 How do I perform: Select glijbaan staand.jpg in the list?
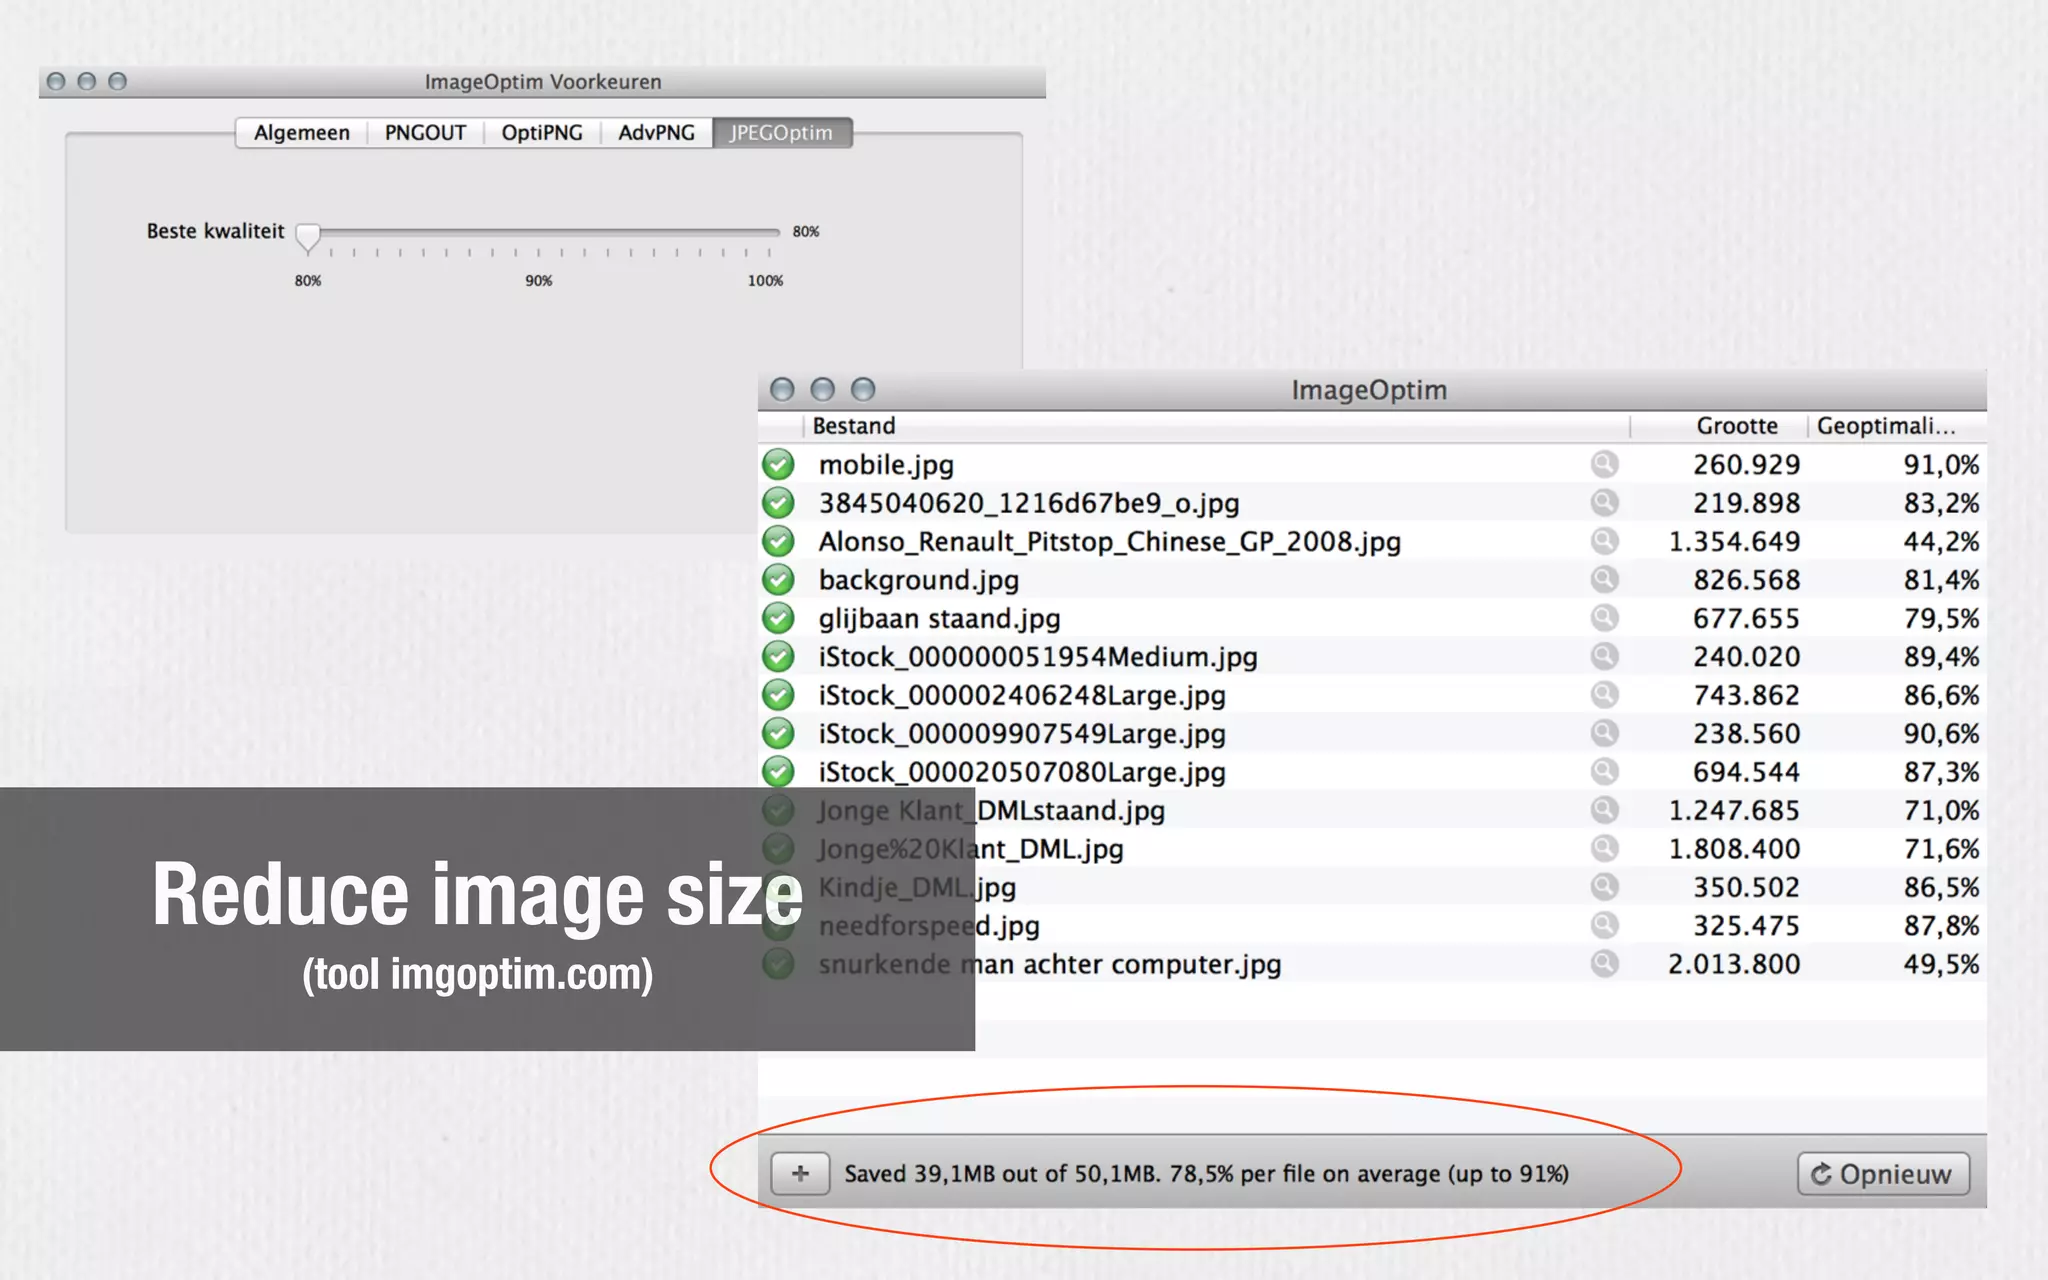pyautogui.click(x=1372, y=618)
